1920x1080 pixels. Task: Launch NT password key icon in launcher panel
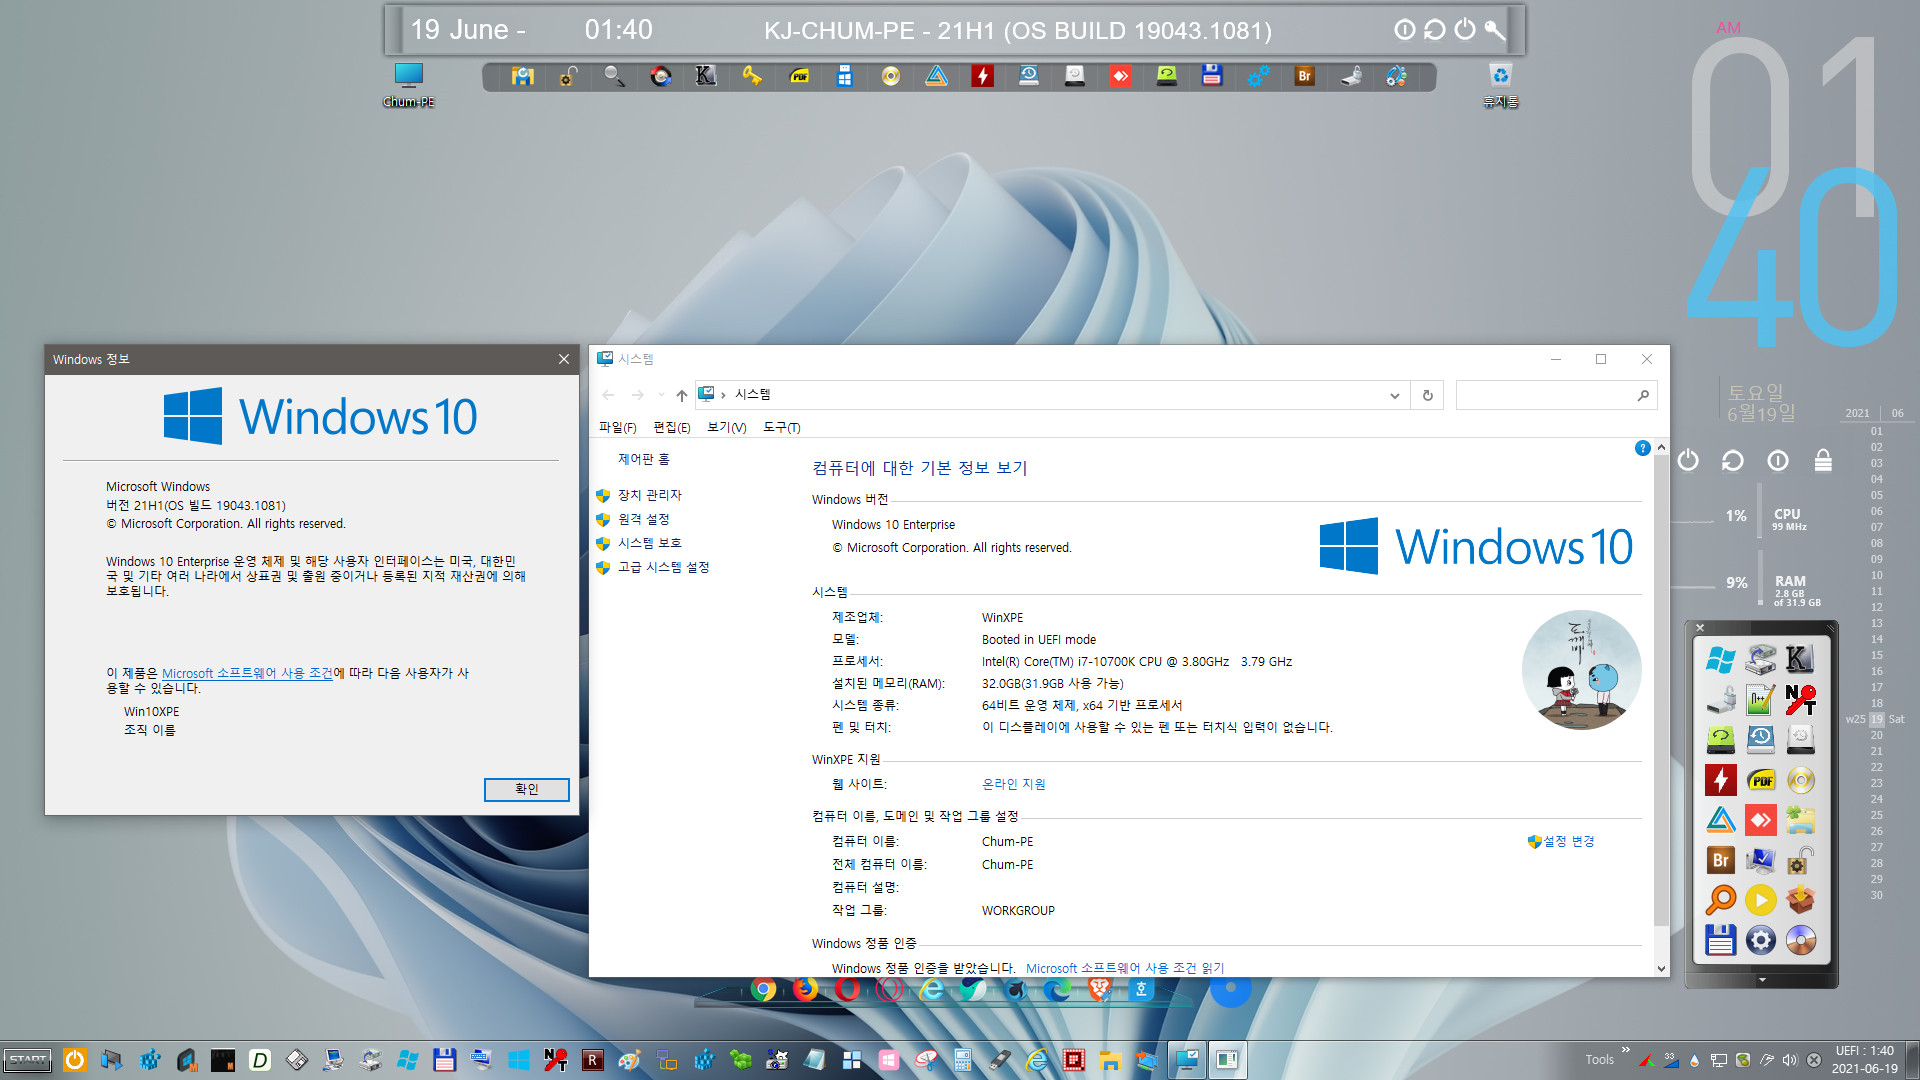(x=1800, y=699)
